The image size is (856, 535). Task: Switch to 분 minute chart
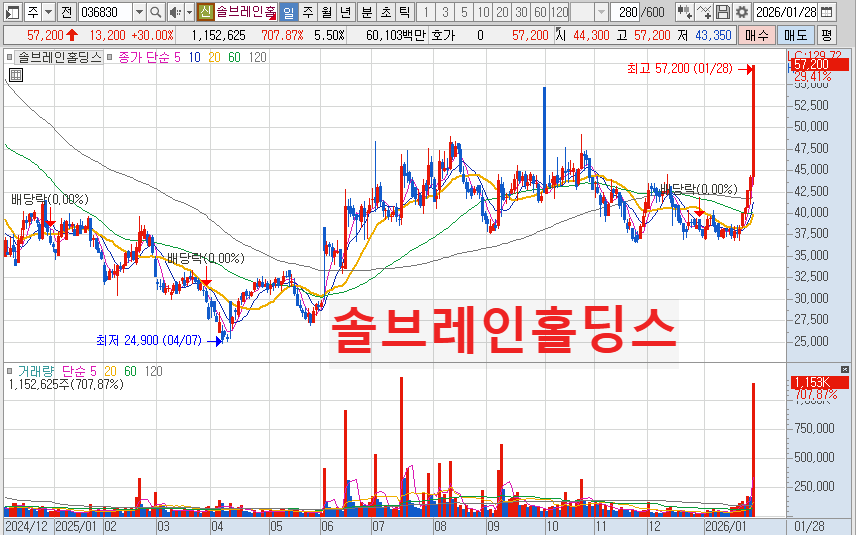[367, 12]
